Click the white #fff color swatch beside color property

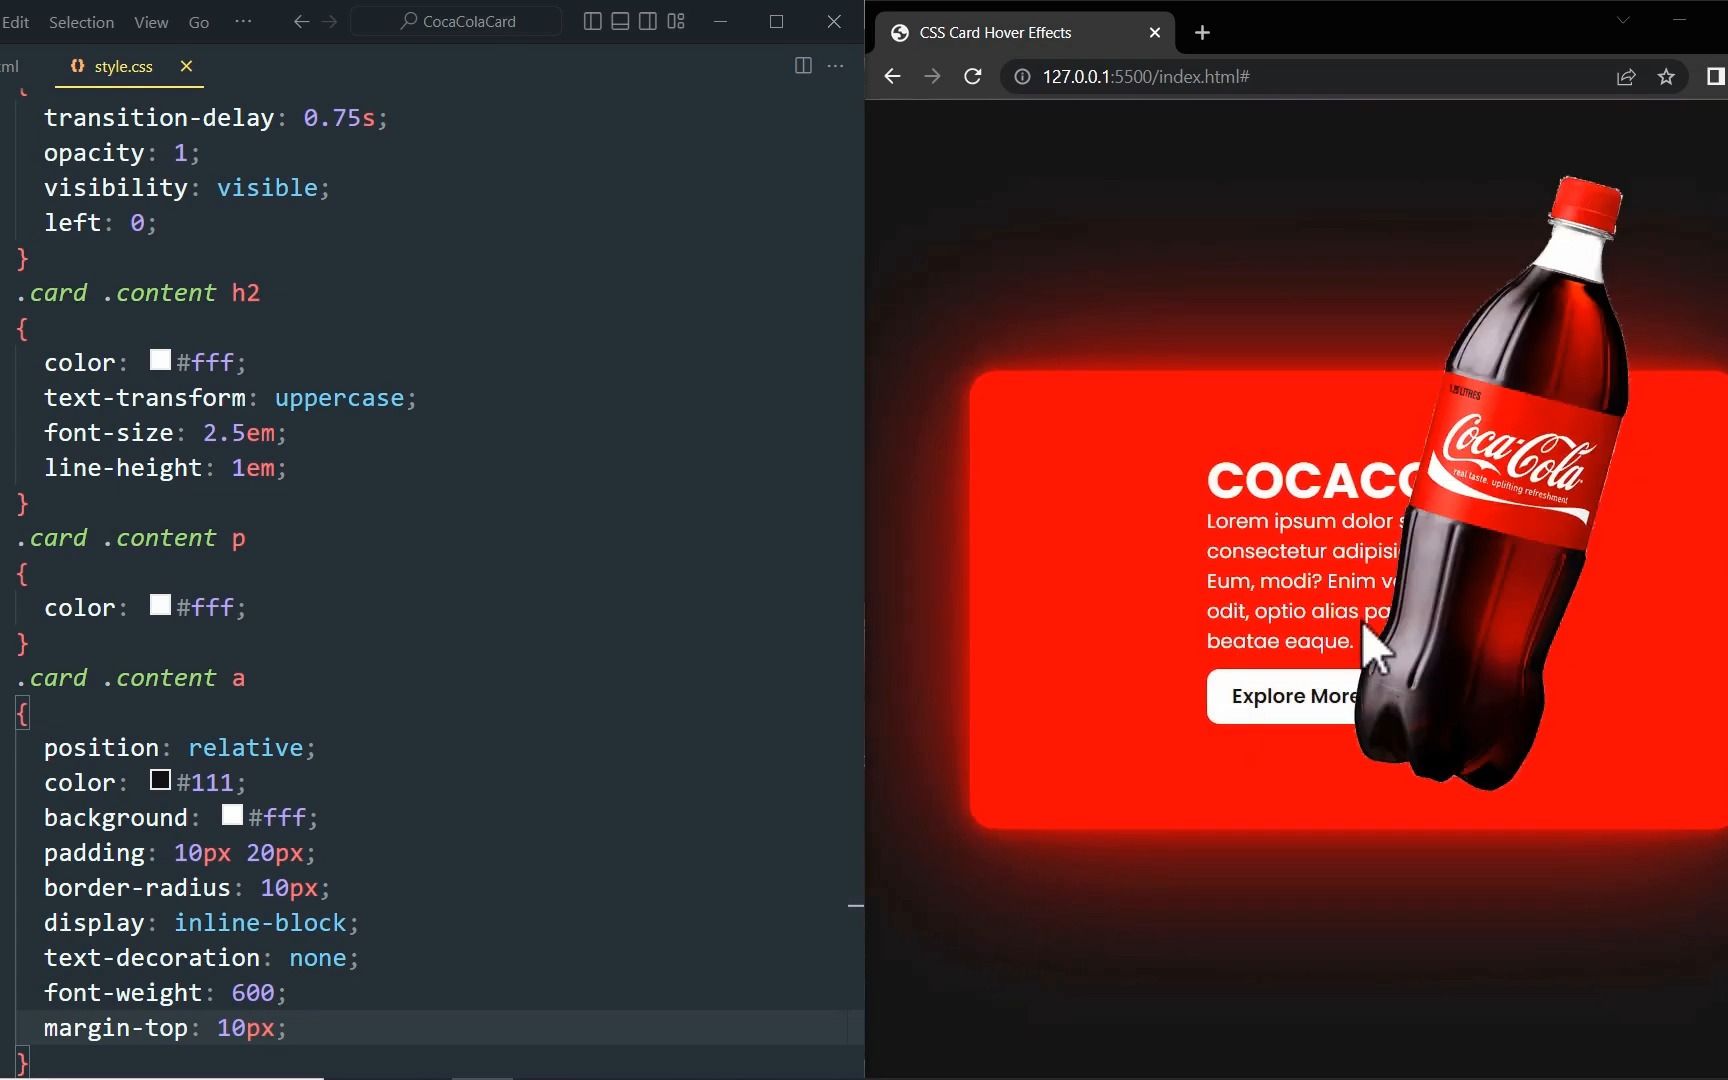[x=158, y=361]
